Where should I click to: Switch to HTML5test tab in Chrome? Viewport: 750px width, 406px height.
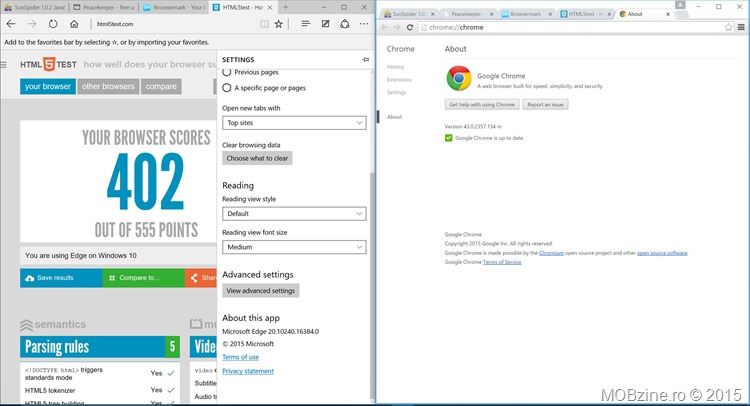coord(585,14)
